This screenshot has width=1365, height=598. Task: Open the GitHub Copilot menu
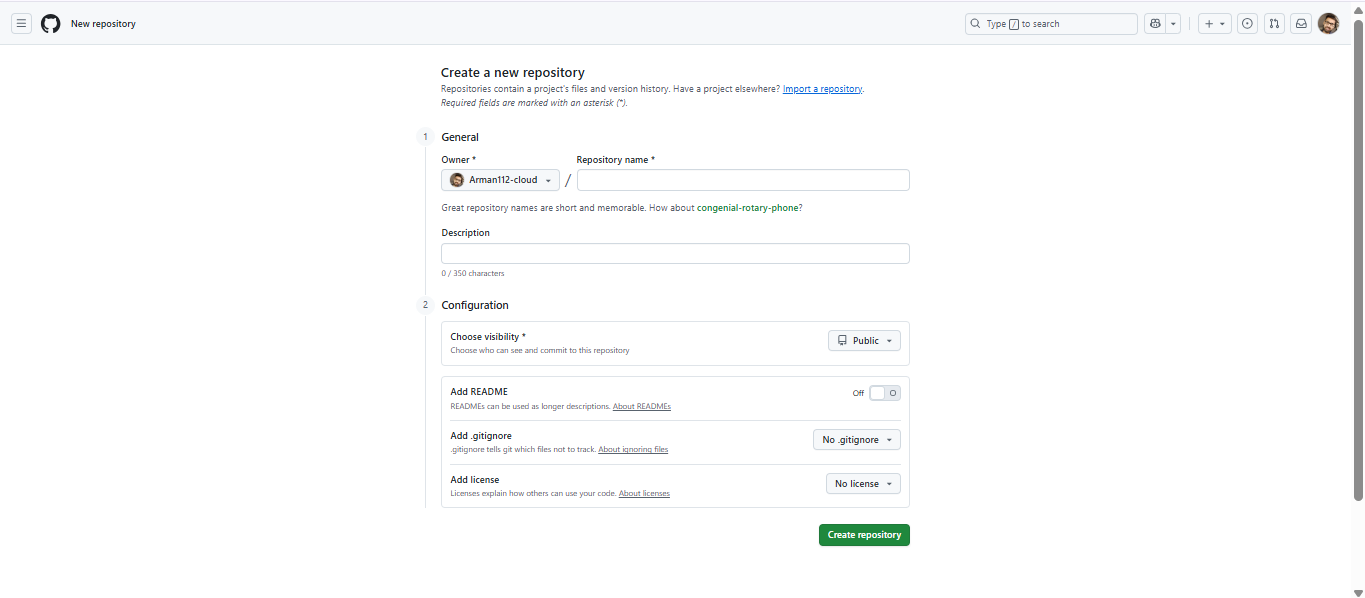tap(1155, 23)
